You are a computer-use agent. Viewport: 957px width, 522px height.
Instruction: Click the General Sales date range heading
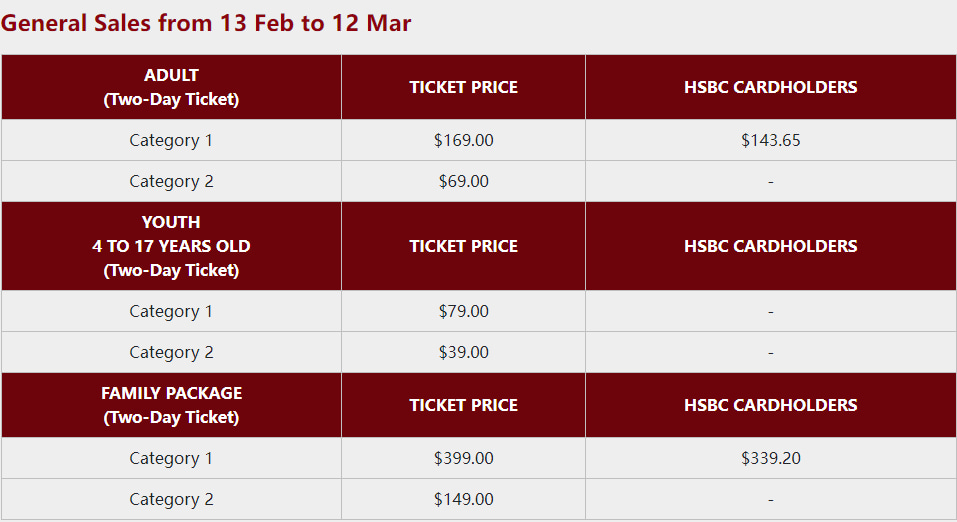(207, 22)
